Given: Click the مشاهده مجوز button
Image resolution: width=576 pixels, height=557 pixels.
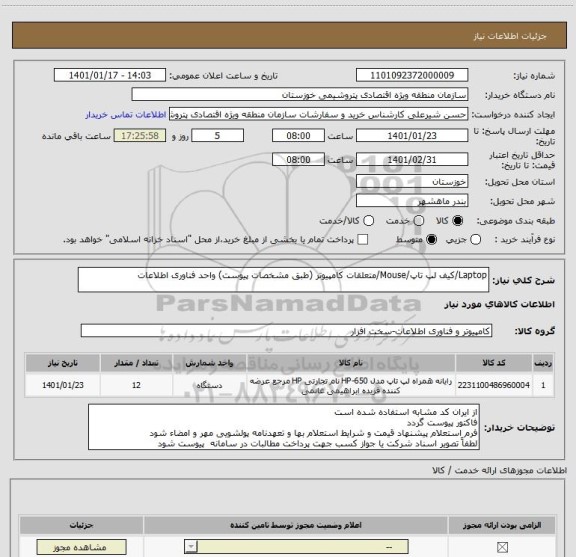Looking at the screenshot, I should coord(82,547).
